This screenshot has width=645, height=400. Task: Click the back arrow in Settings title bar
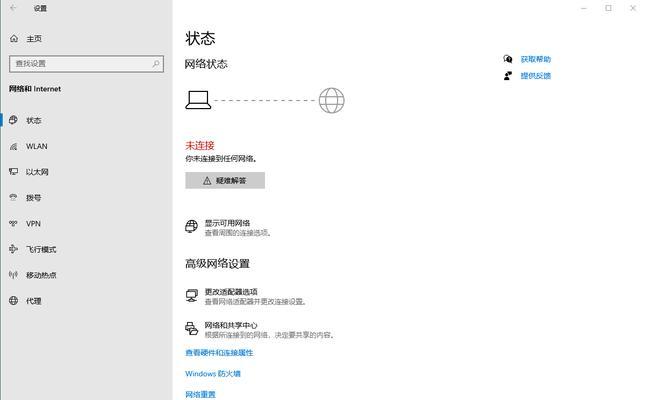click(13, 8)
